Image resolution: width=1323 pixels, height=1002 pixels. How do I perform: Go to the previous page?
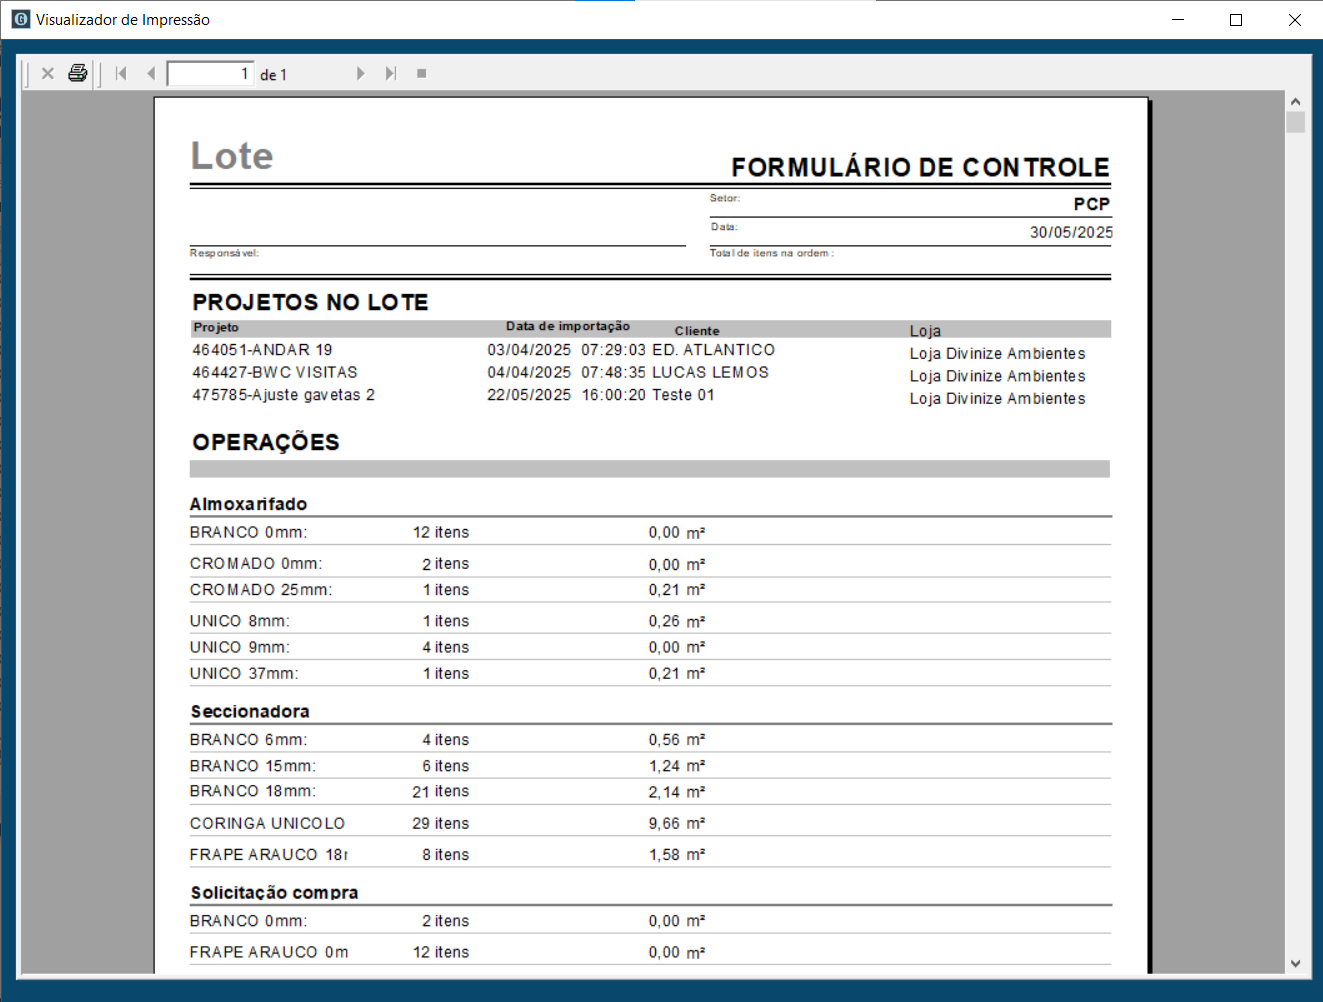pos(151,73)
